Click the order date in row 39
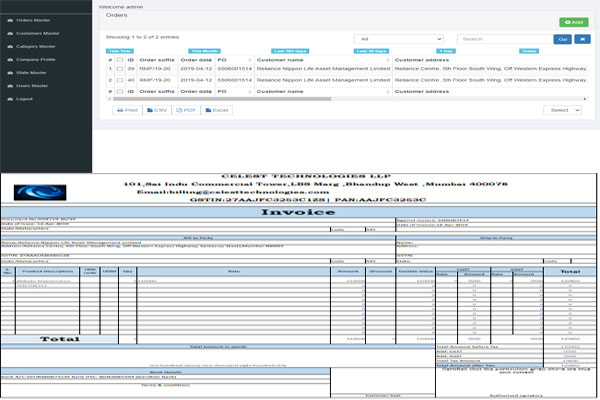This screenshot has height=400, width=600. pyautogui.click(x=196, y=69)
